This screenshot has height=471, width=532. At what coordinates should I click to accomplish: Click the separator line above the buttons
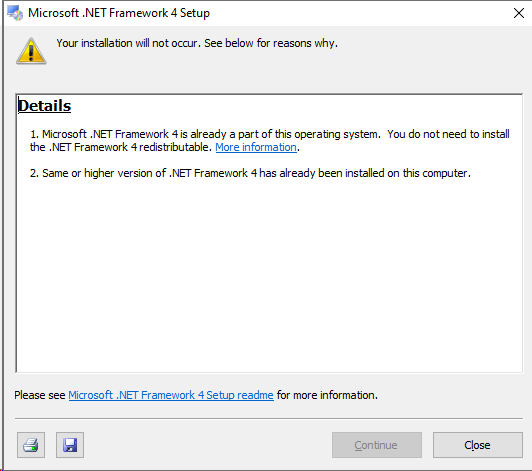point(269,418)
